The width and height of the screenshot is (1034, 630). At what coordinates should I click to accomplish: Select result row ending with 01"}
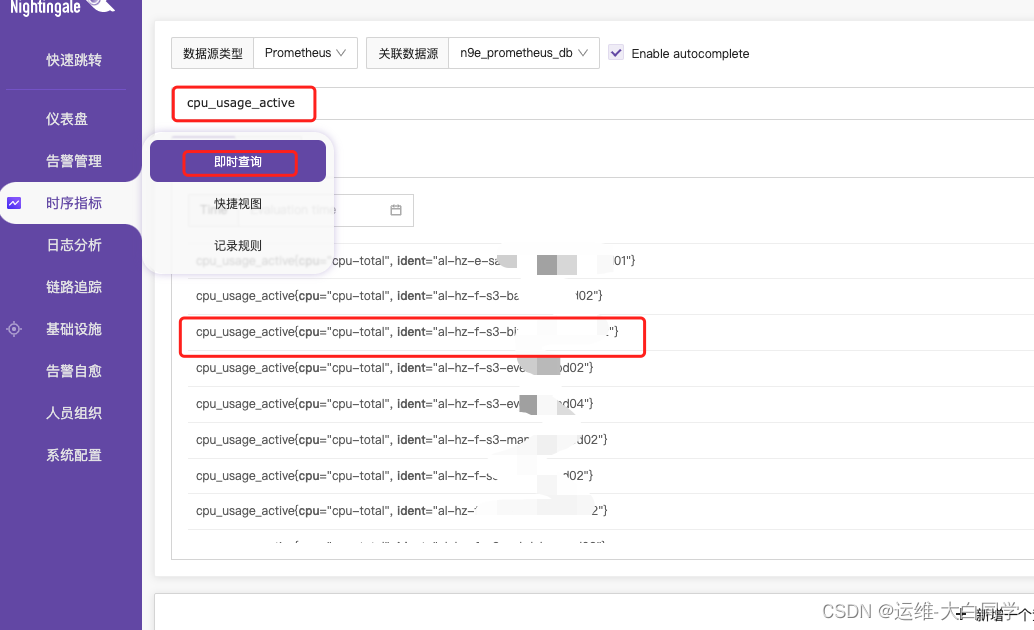[611, 261]
